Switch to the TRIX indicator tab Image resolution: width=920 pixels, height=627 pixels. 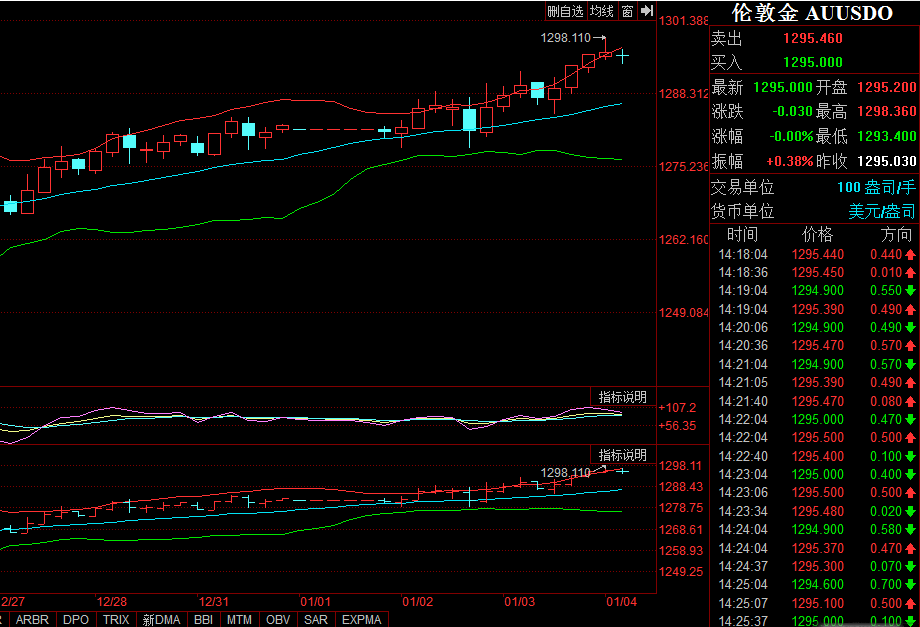(x=116, y=619)
